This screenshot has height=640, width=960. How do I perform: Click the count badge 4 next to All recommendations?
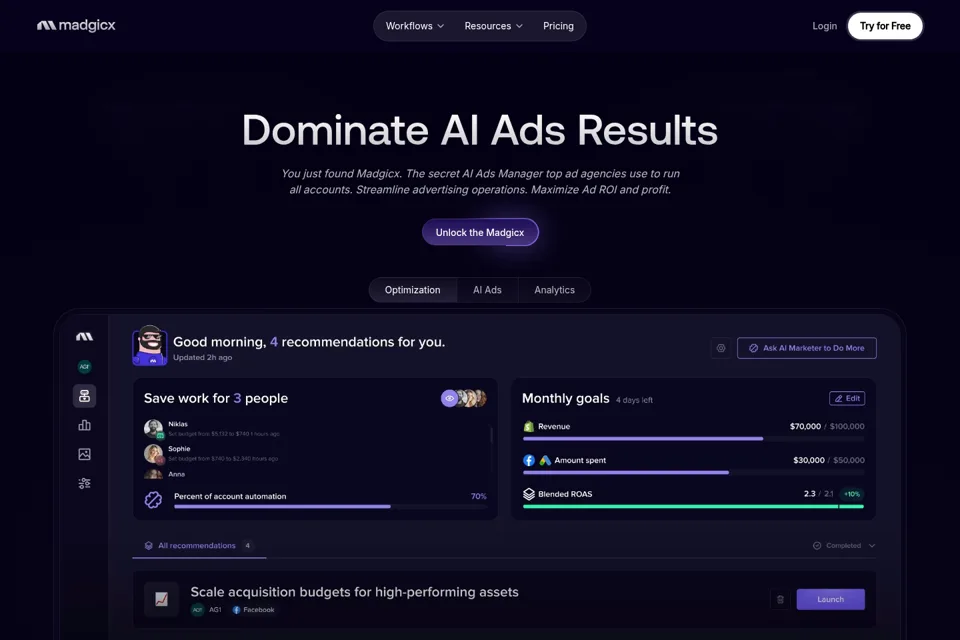pos(247,546)
